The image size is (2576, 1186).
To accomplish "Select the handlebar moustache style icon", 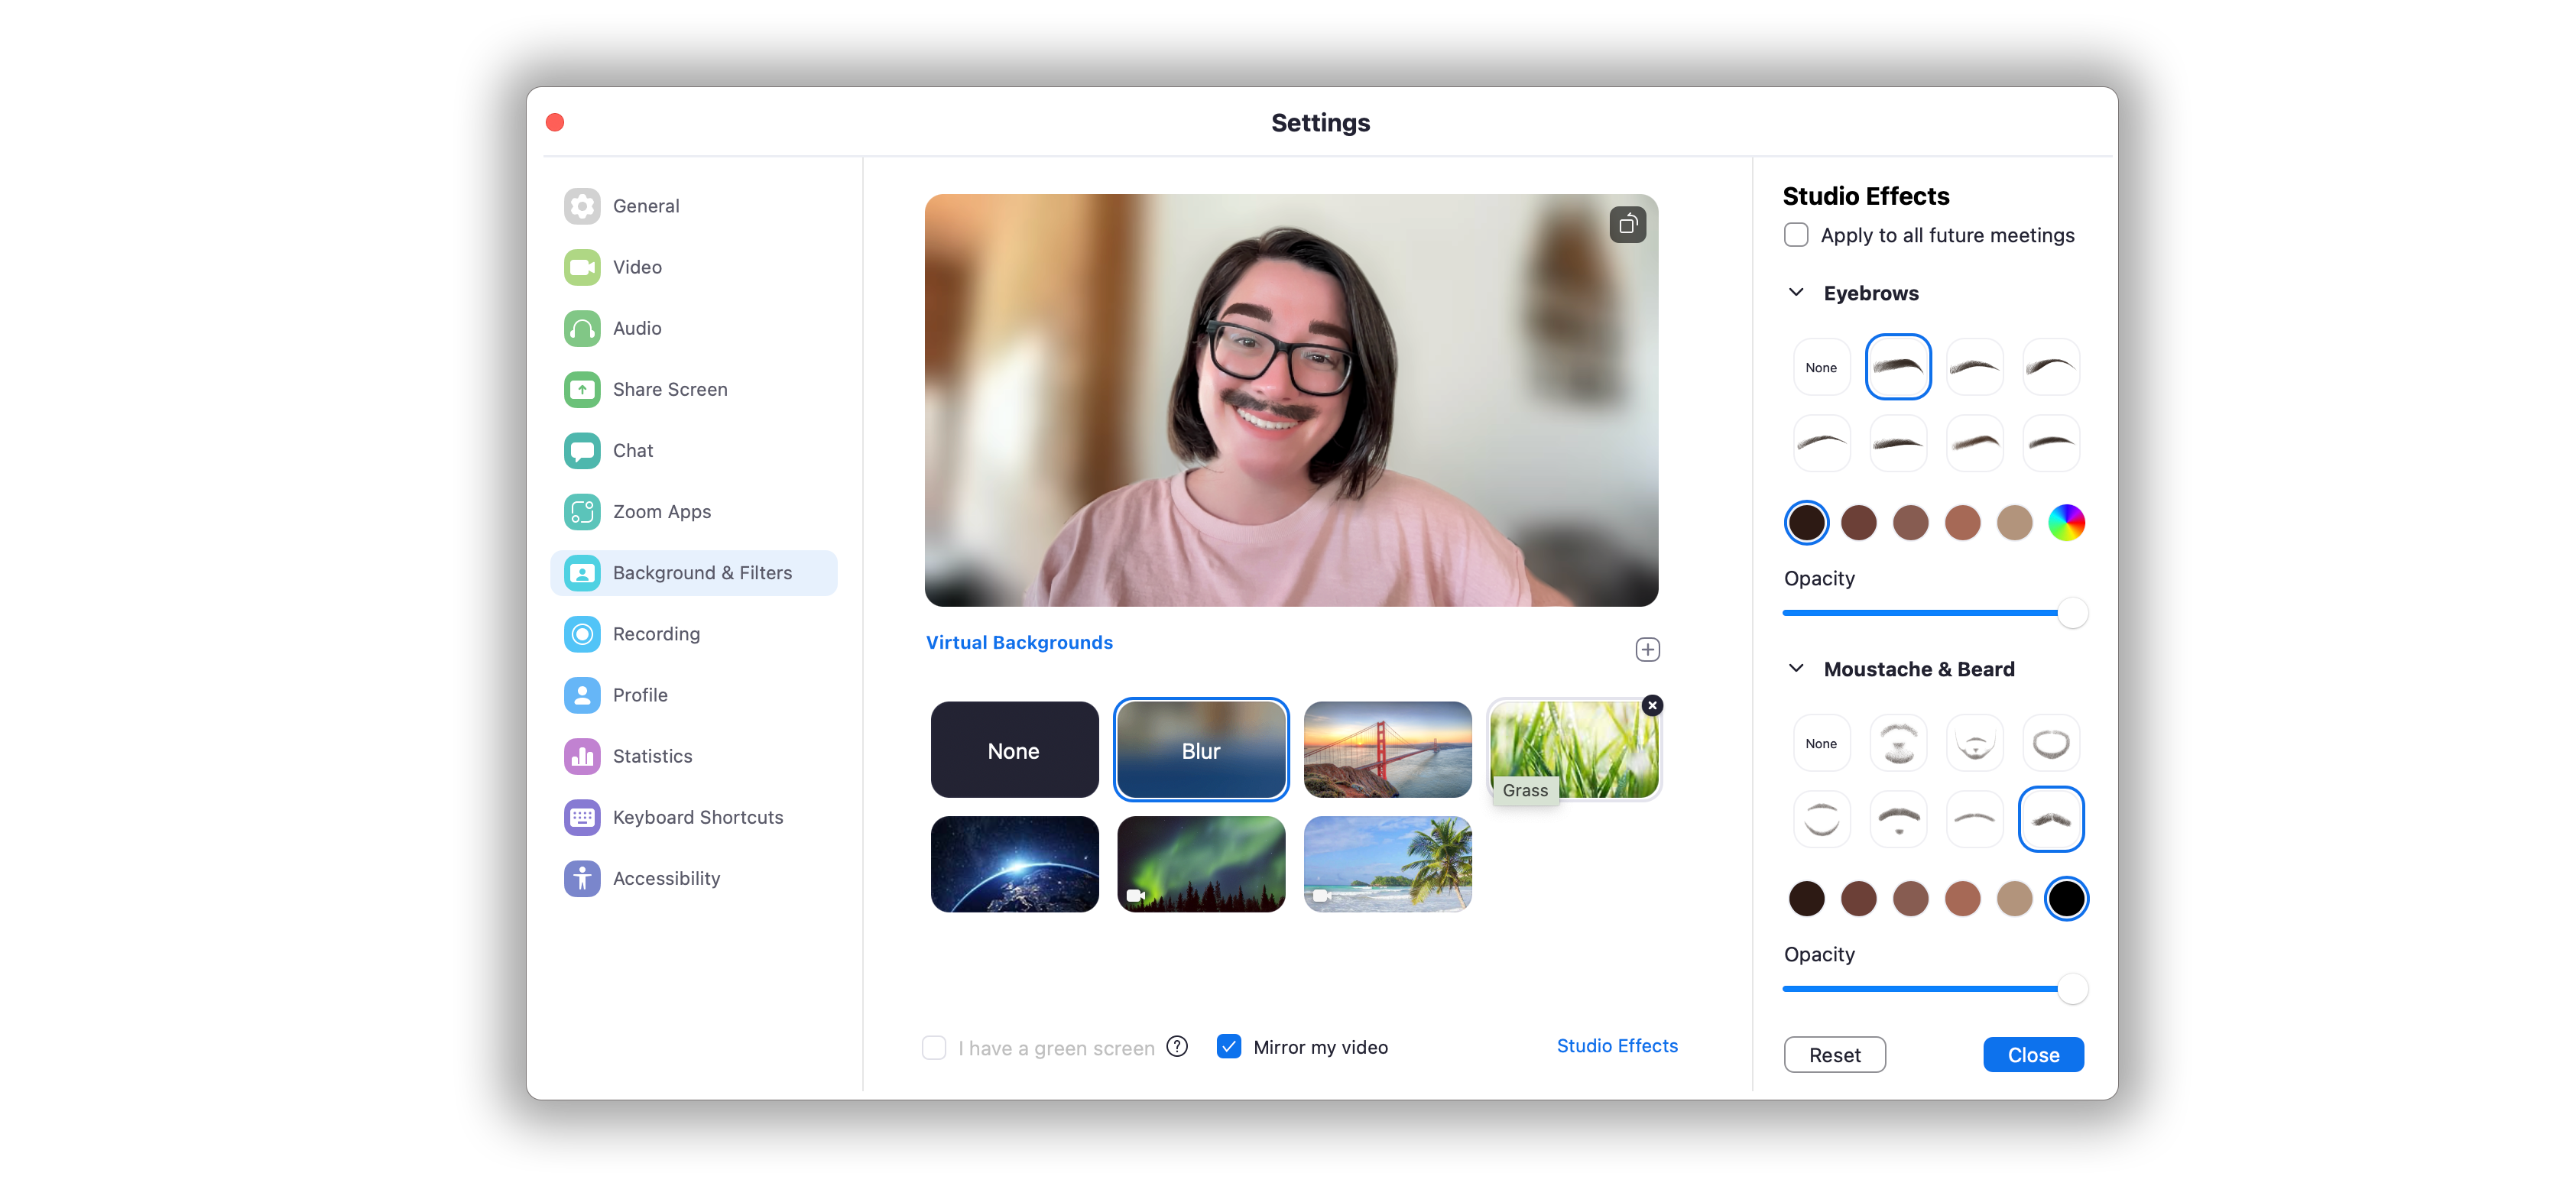I will (x=2050, y=819).
